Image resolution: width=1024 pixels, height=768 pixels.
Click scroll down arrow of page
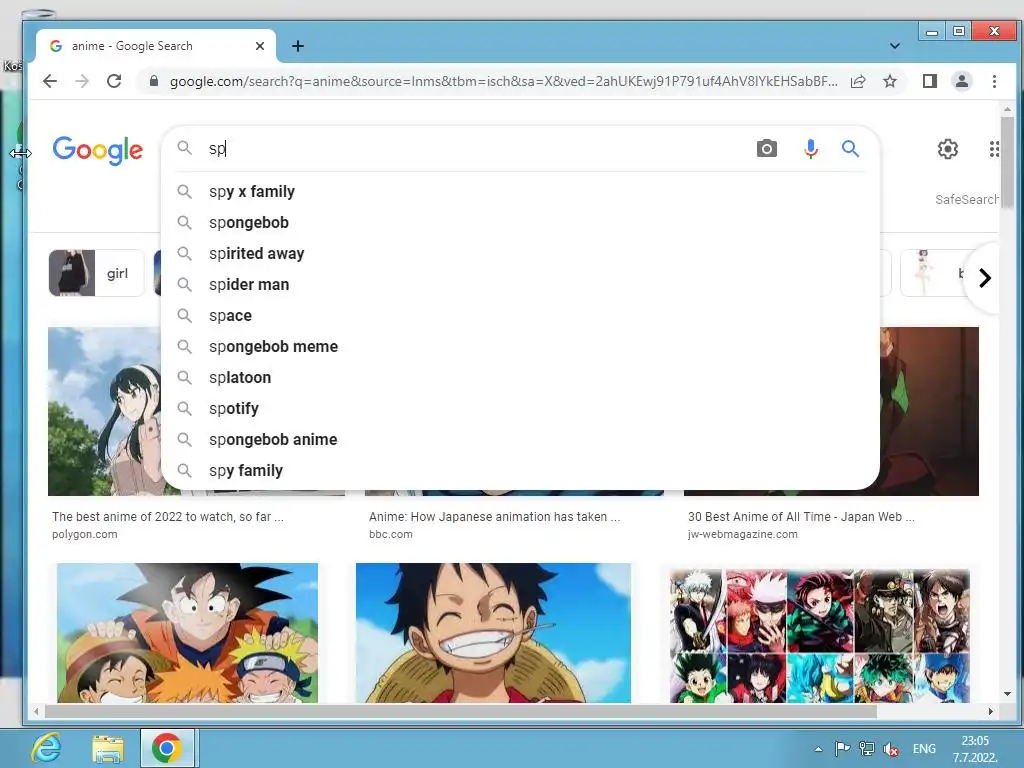[x=1006, y=694]
